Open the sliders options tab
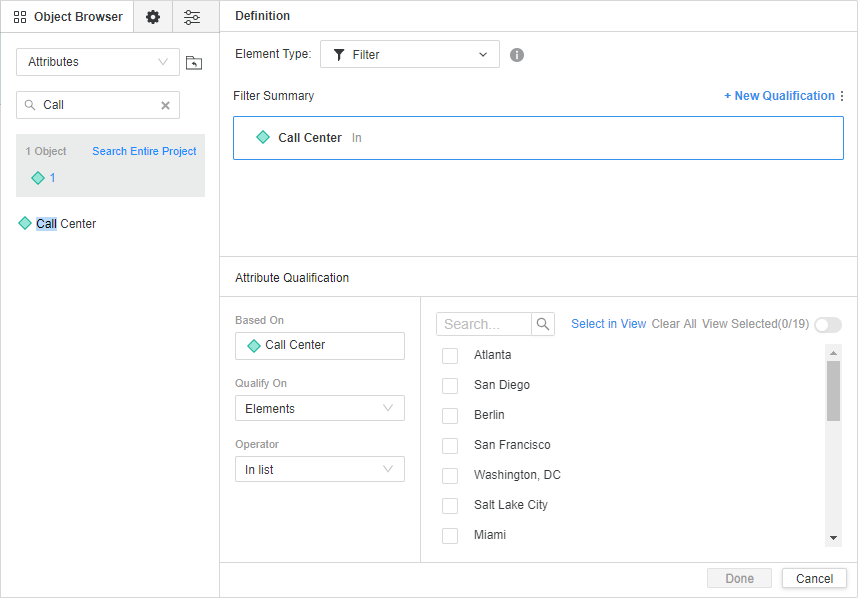Viewport: 858px width, 598px height. pos(192,17)
